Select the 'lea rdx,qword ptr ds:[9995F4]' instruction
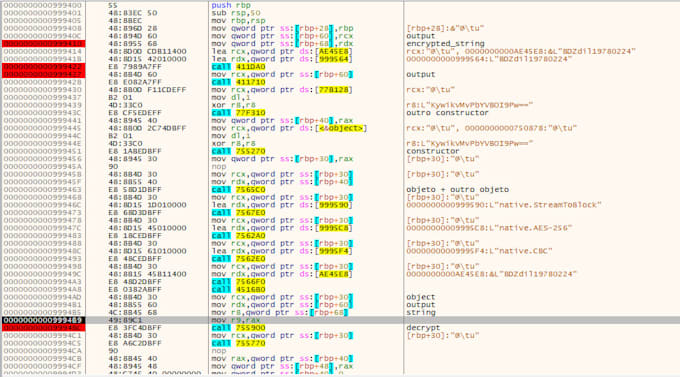The width and height of the screenshot is (680, 377). tap(282, 251)
